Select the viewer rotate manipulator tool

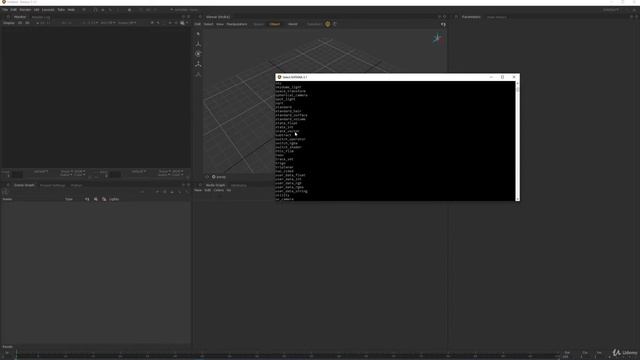click(x=198, y=54)
